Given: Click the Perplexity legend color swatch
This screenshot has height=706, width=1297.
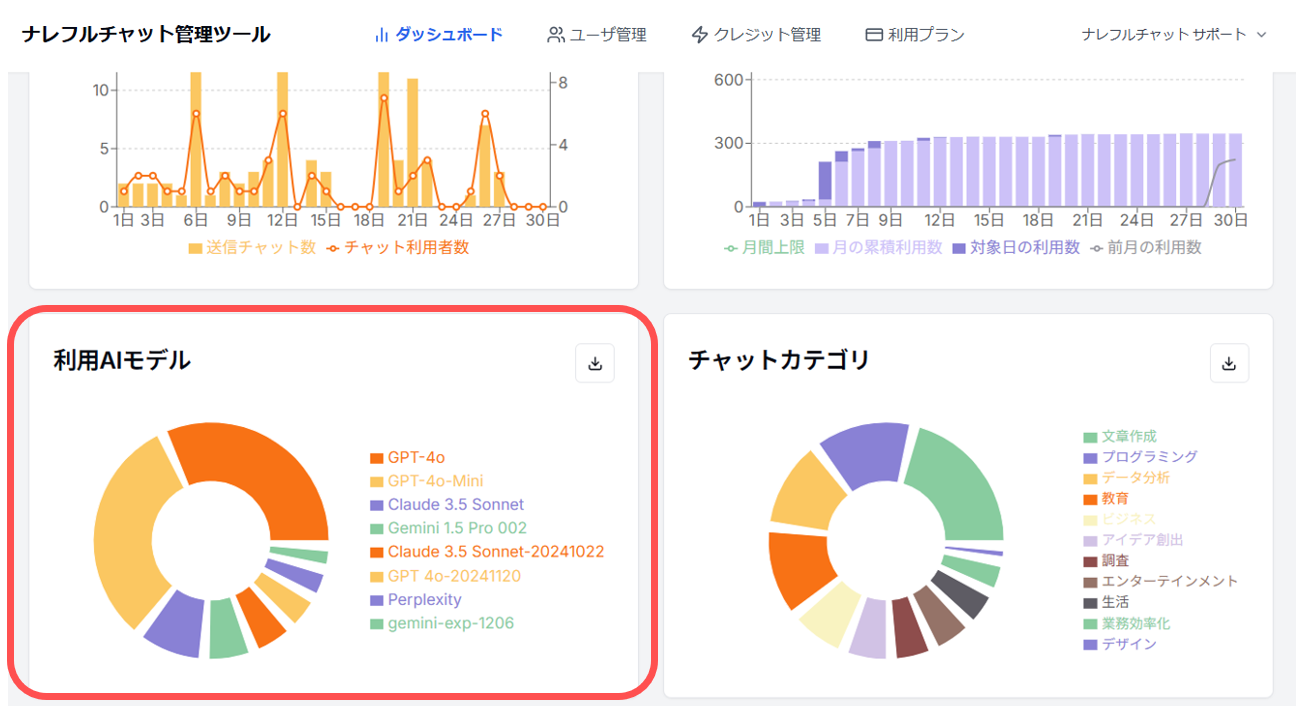Looking at the screenshot, I should [377, 600].
